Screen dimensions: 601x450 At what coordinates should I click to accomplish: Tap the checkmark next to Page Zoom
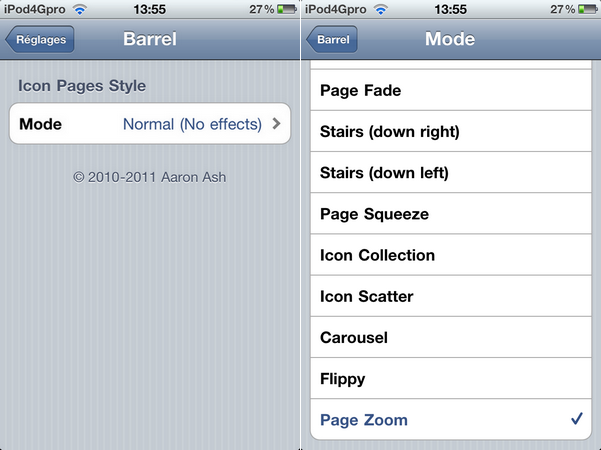click(x=576, y=420)
